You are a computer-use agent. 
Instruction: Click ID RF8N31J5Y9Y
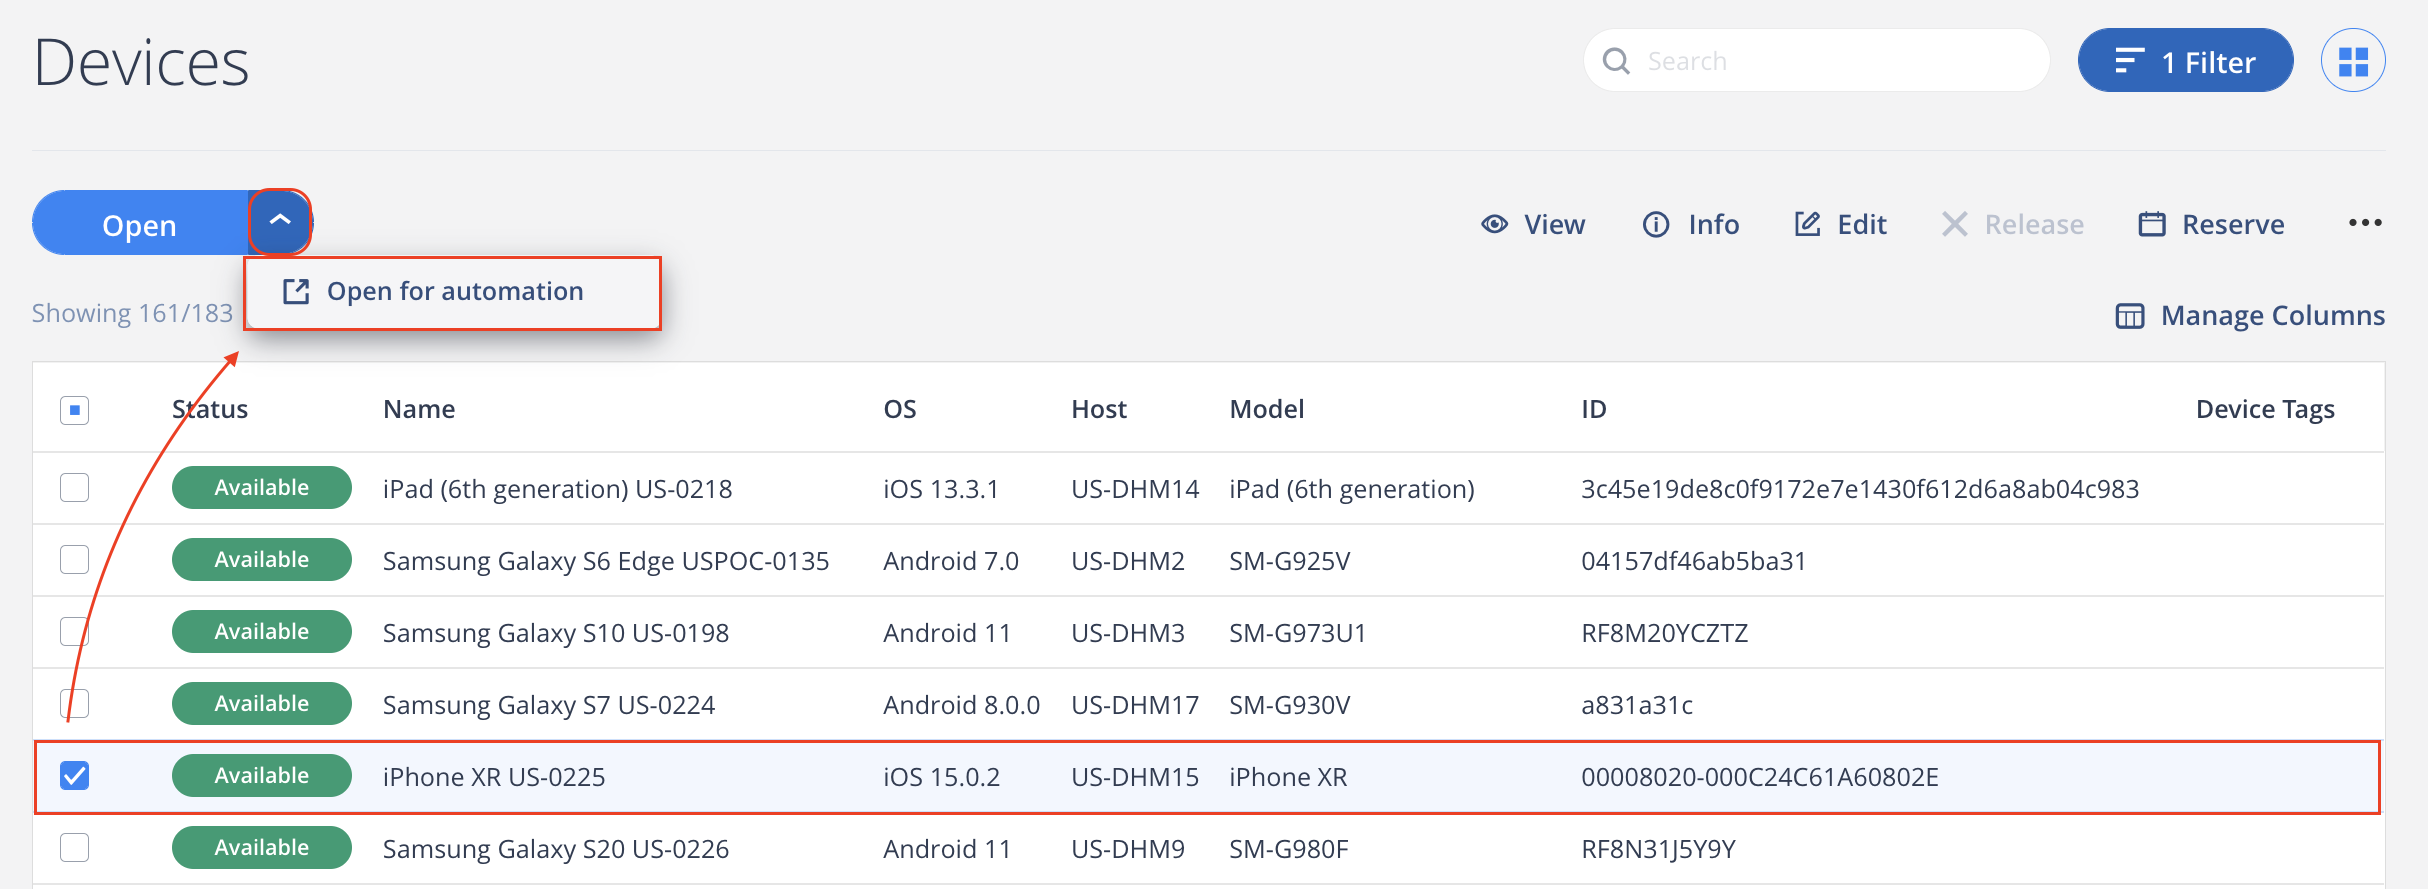1659,849
